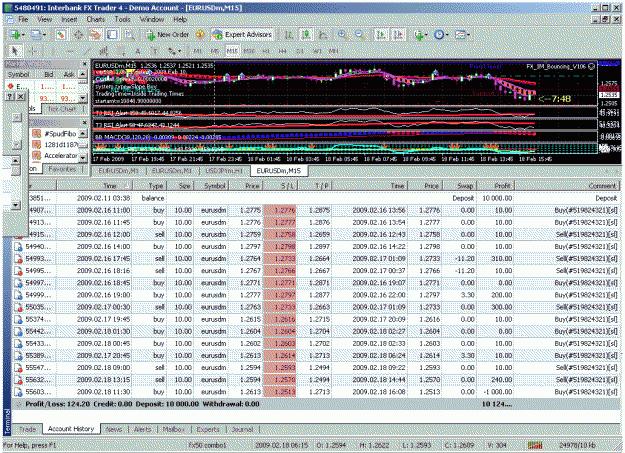Switch chart to line chart icon
The width and height of the screenshot is (625, 453).
323,35
